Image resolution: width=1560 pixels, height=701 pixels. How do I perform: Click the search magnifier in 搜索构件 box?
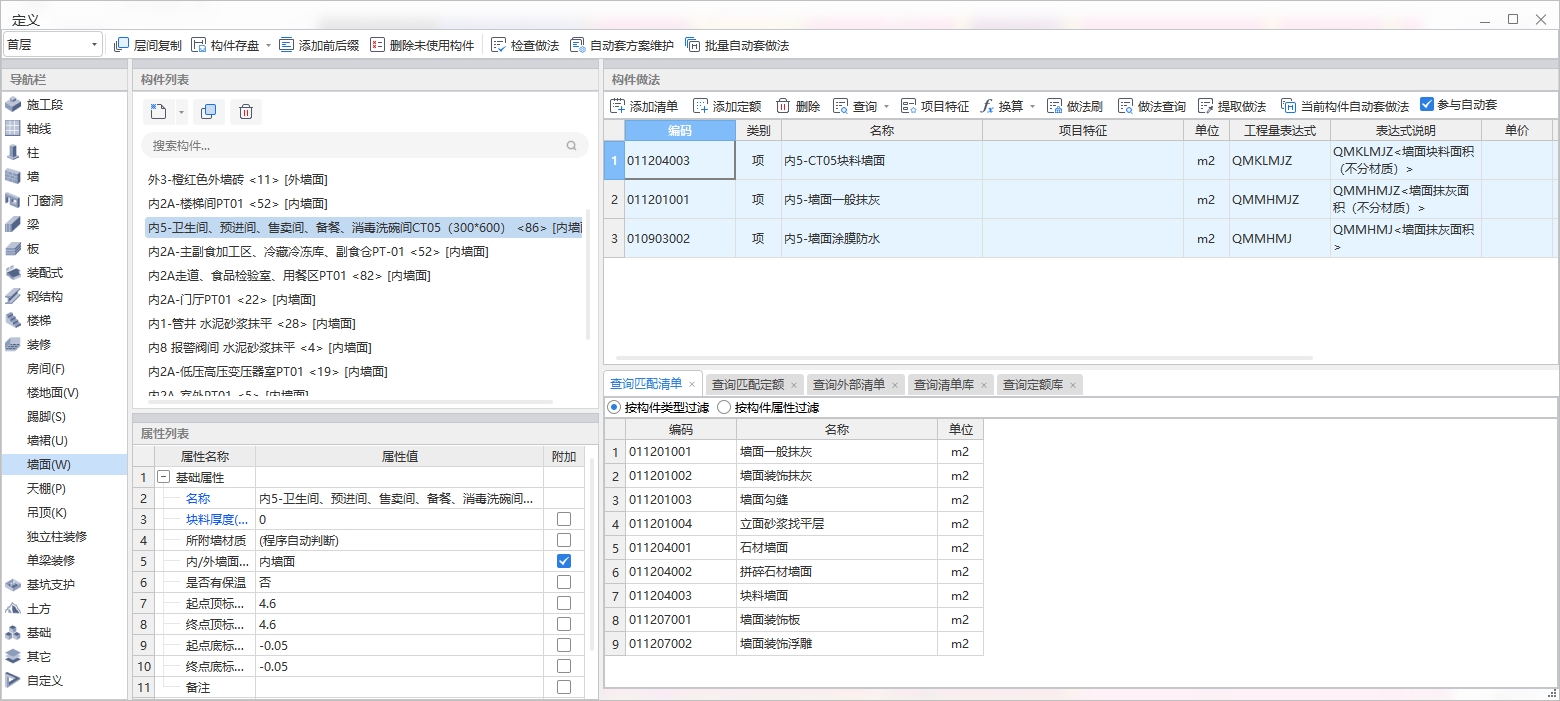[x=572, y=146]
